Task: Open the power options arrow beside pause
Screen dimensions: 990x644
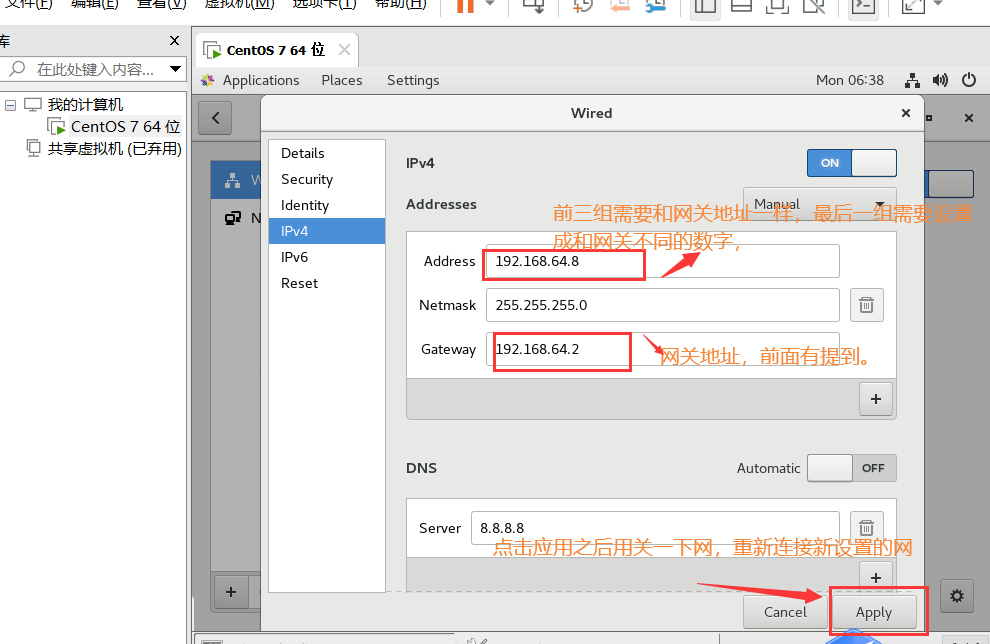Action: pyautogui.click(x=490, y=4)
